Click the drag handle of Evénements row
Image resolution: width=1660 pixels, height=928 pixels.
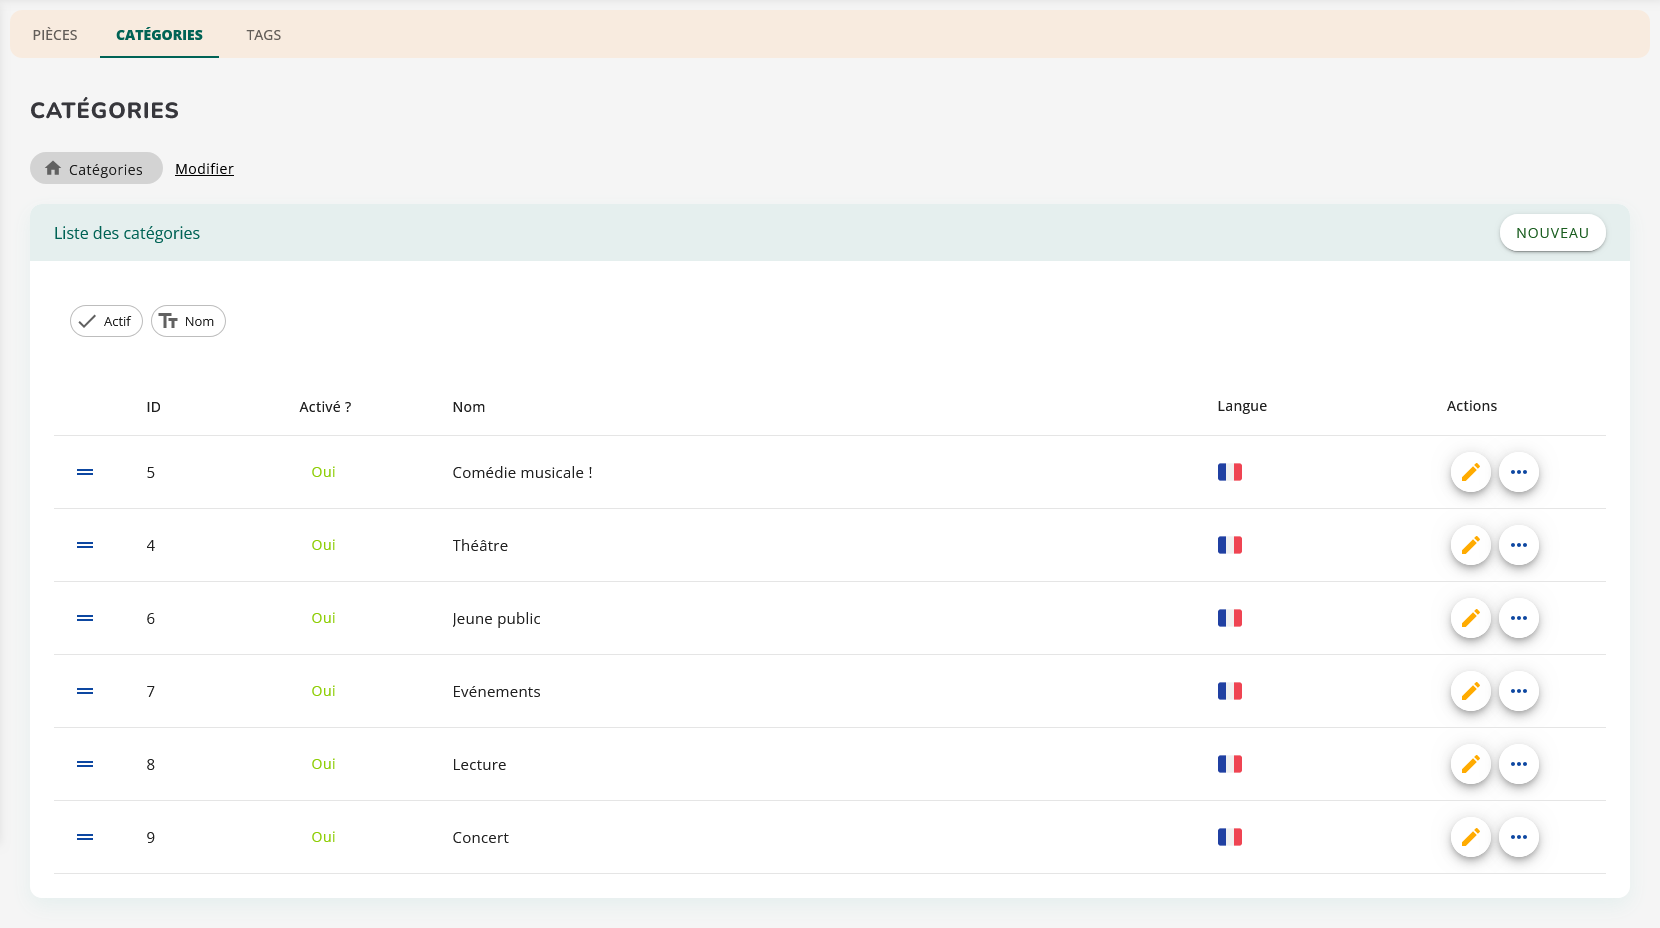[85, 691]
